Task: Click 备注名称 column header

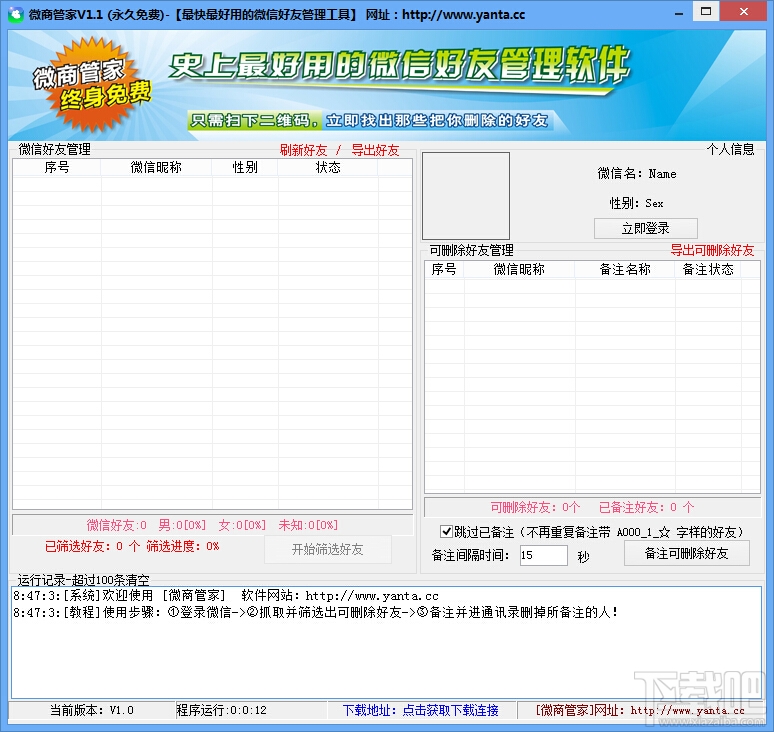Action: click(x=625, y=270)
